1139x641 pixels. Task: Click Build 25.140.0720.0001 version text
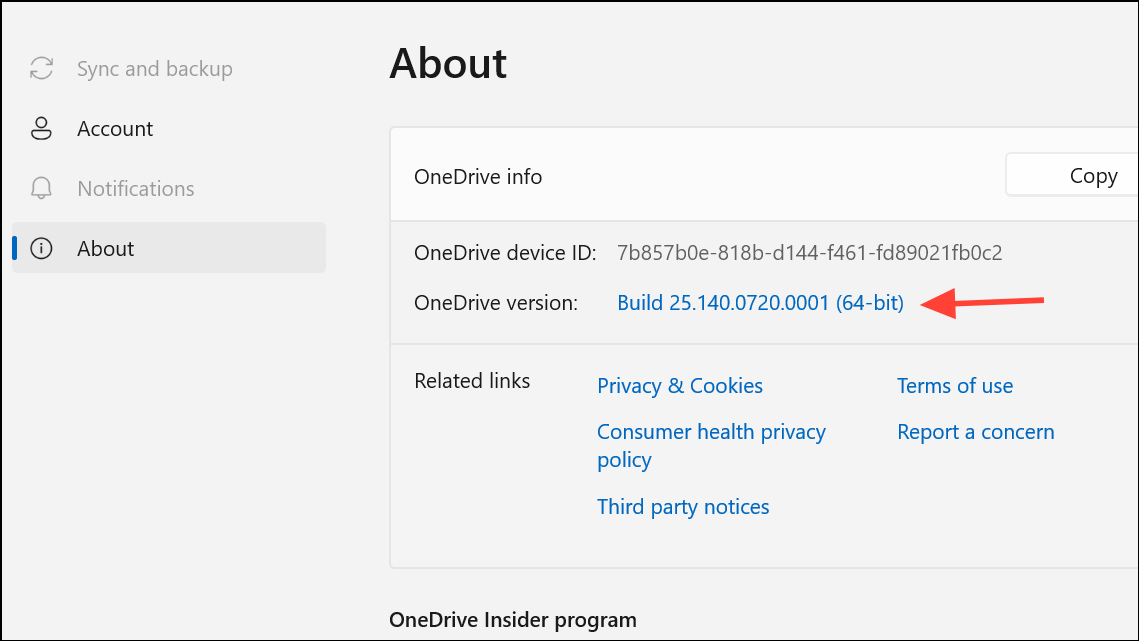pos(758,302)
